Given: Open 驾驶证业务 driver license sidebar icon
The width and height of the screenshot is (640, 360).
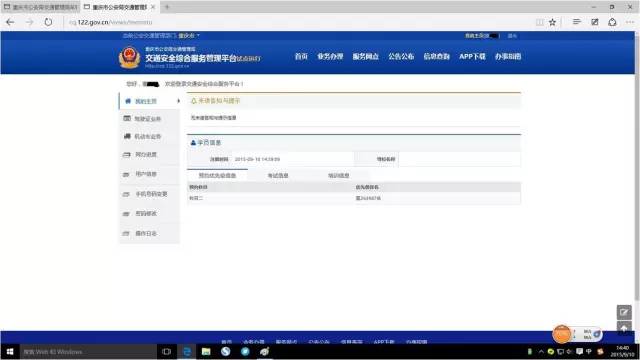Looking at the screenshot, I should (x=127, y=118).
